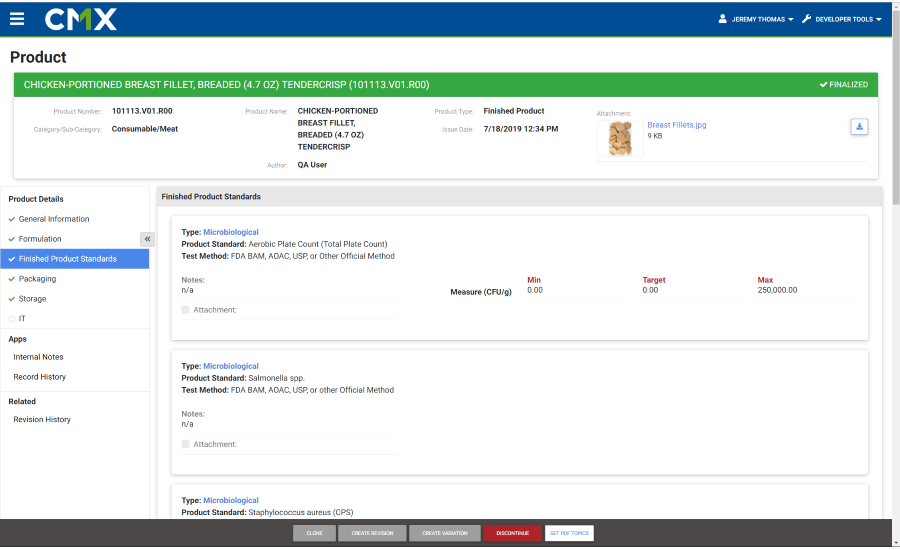Click the Finalized checkmark status icon
Viewport: 900px width, 550px height.
[x=822, y=85]
